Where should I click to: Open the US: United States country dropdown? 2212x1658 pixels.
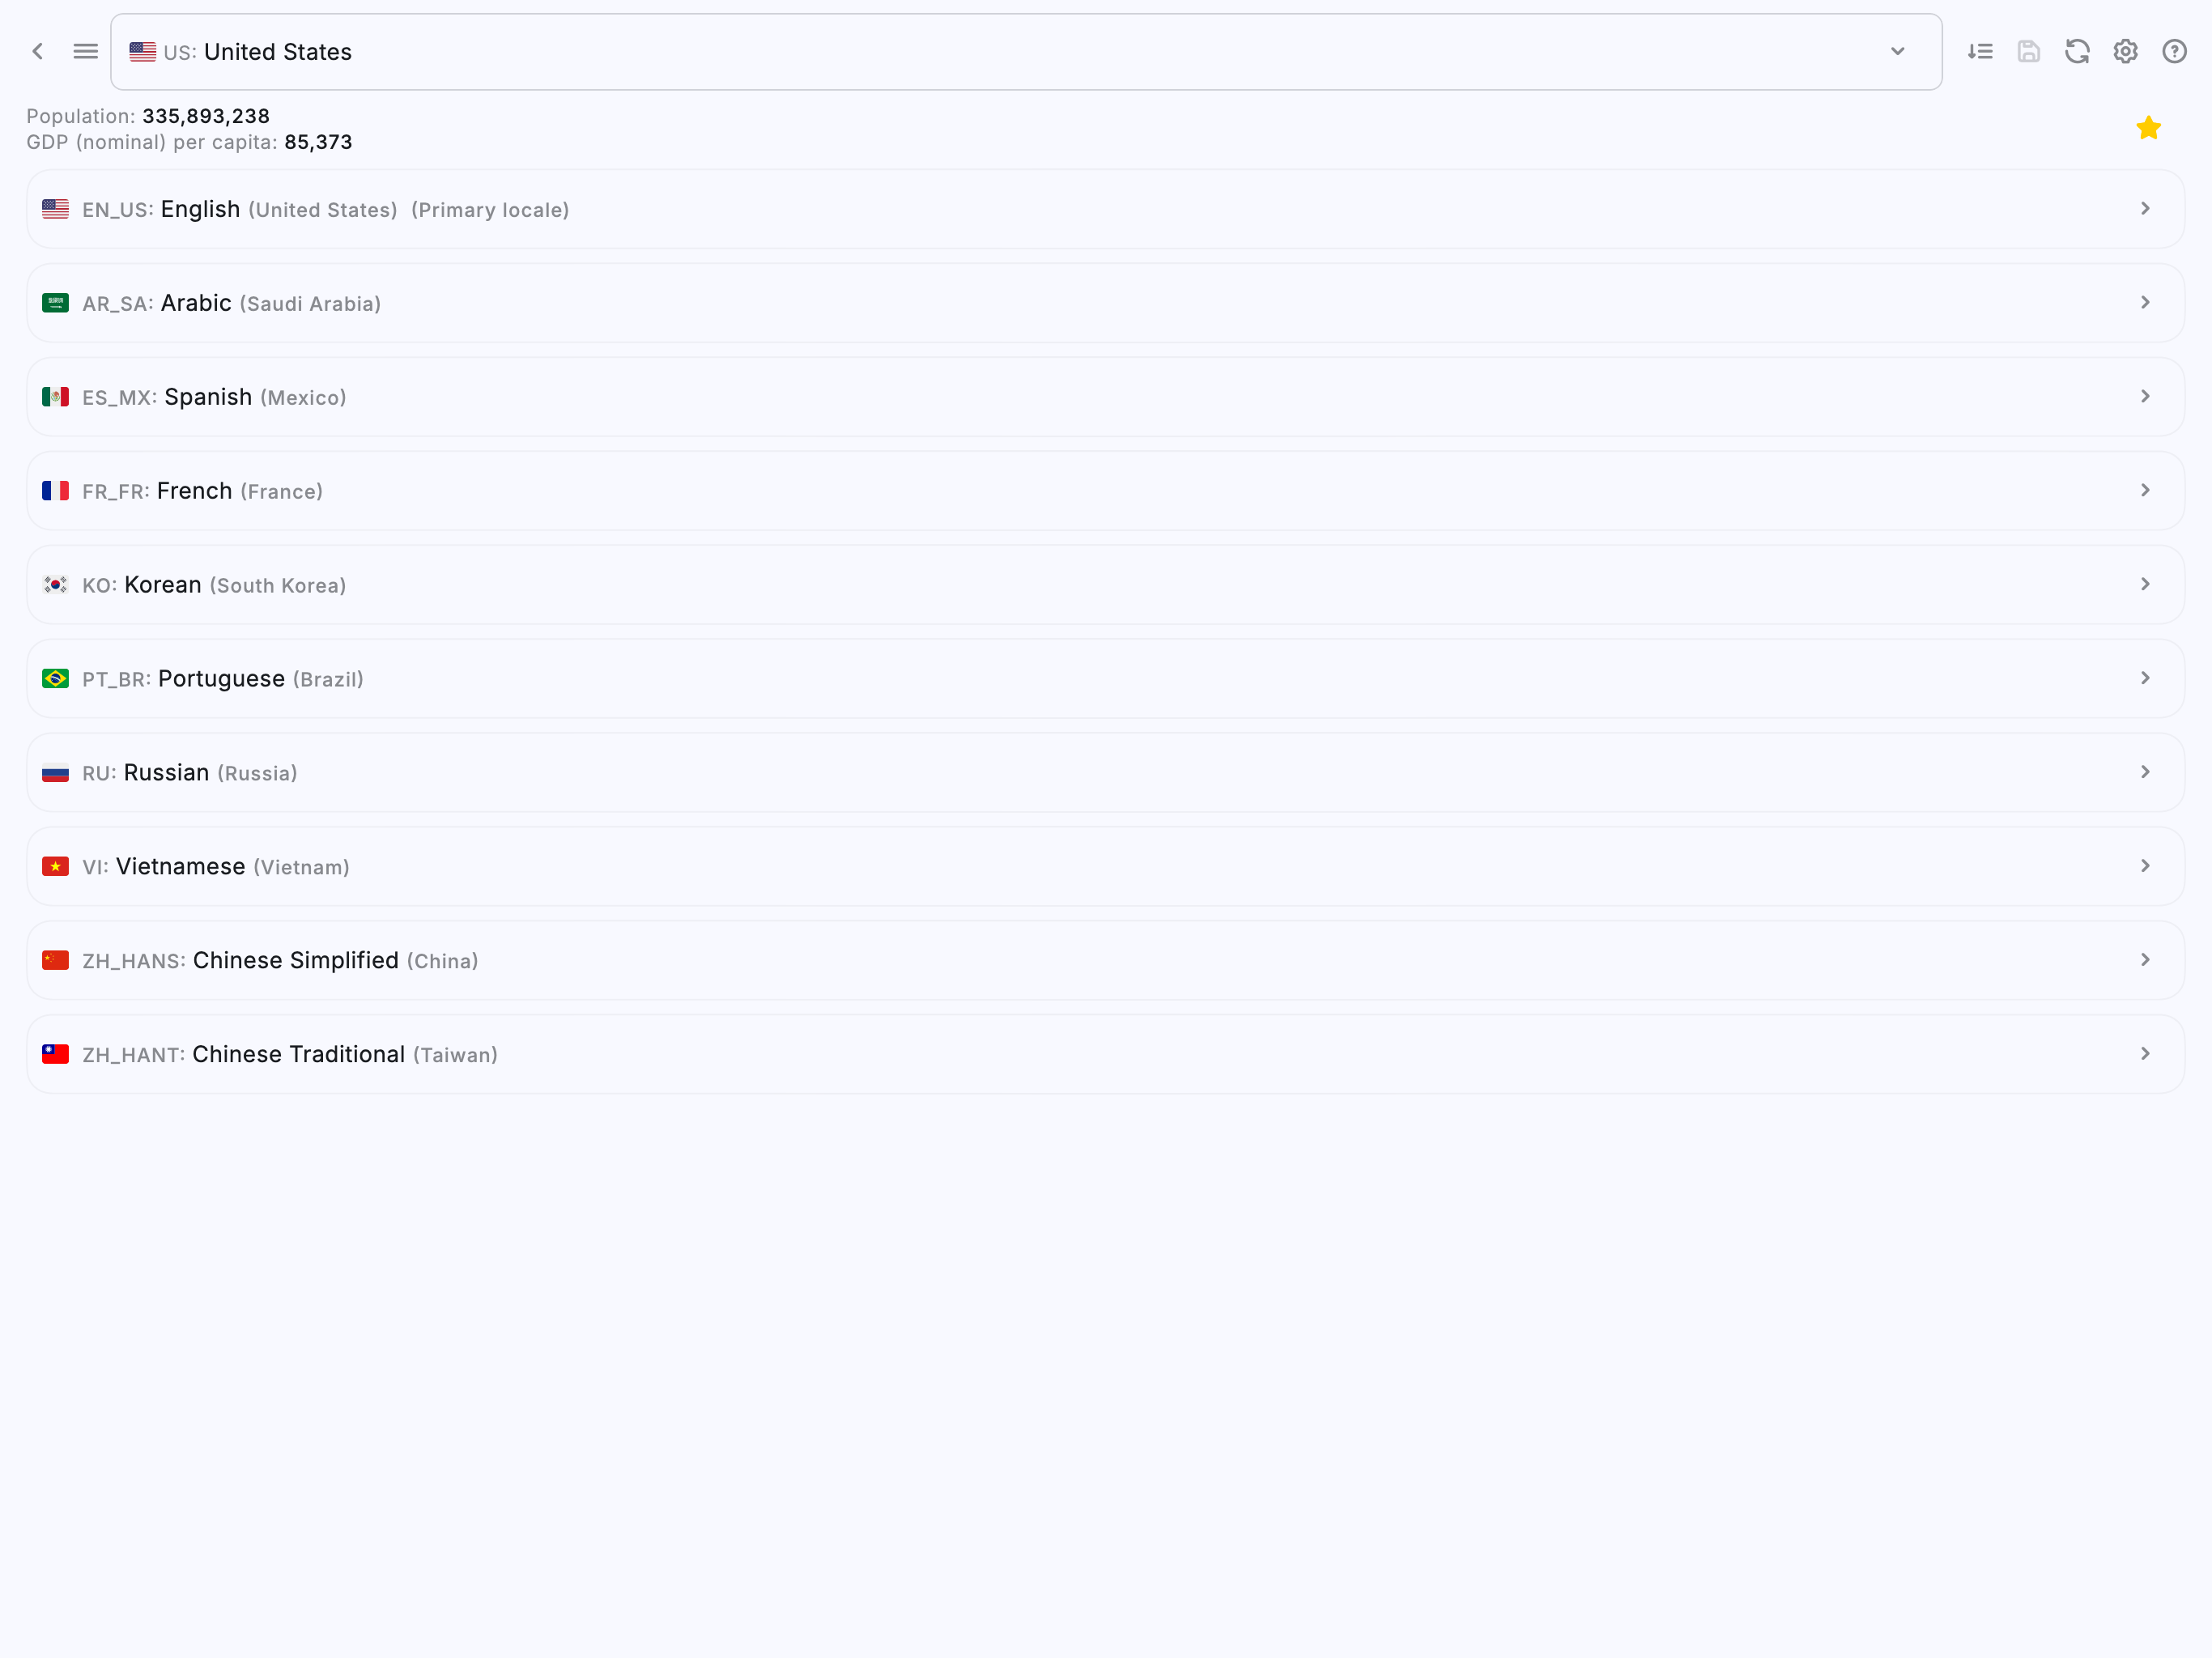coord(1026,52)
